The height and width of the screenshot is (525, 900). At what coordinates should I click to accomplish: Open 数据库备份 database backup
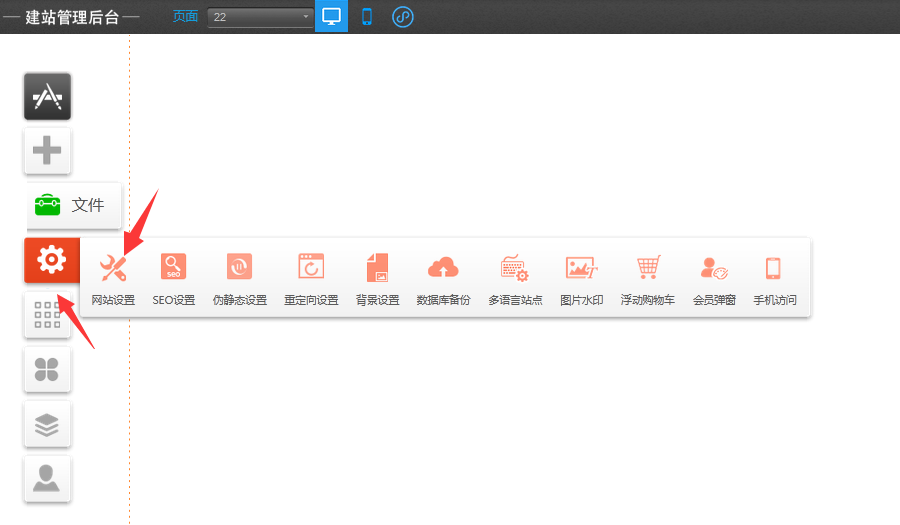pyautogui.click(x=443, y=277)
